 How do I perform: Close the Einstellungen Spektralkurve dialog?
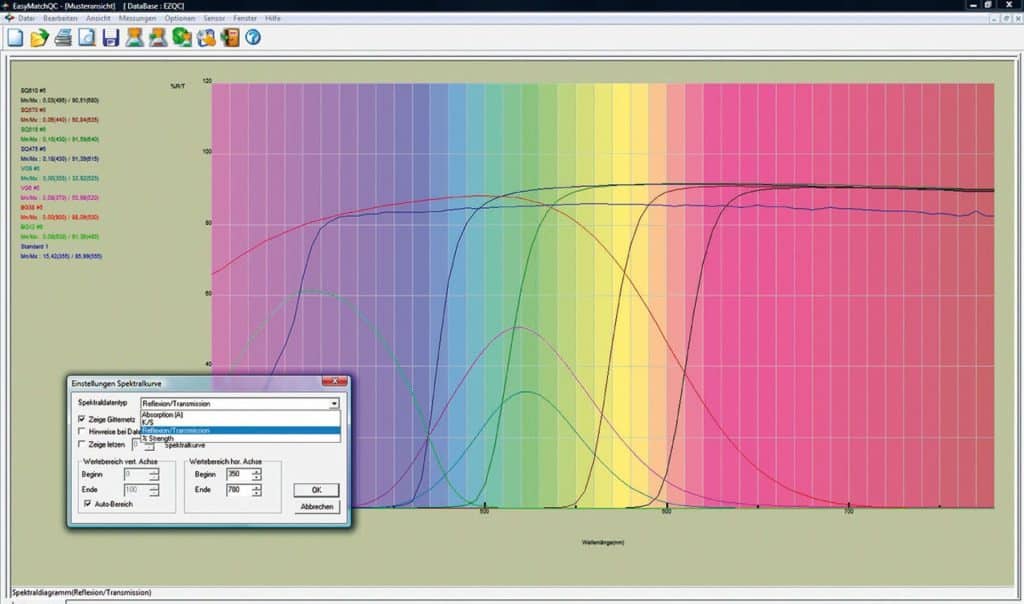pos(334,381)
